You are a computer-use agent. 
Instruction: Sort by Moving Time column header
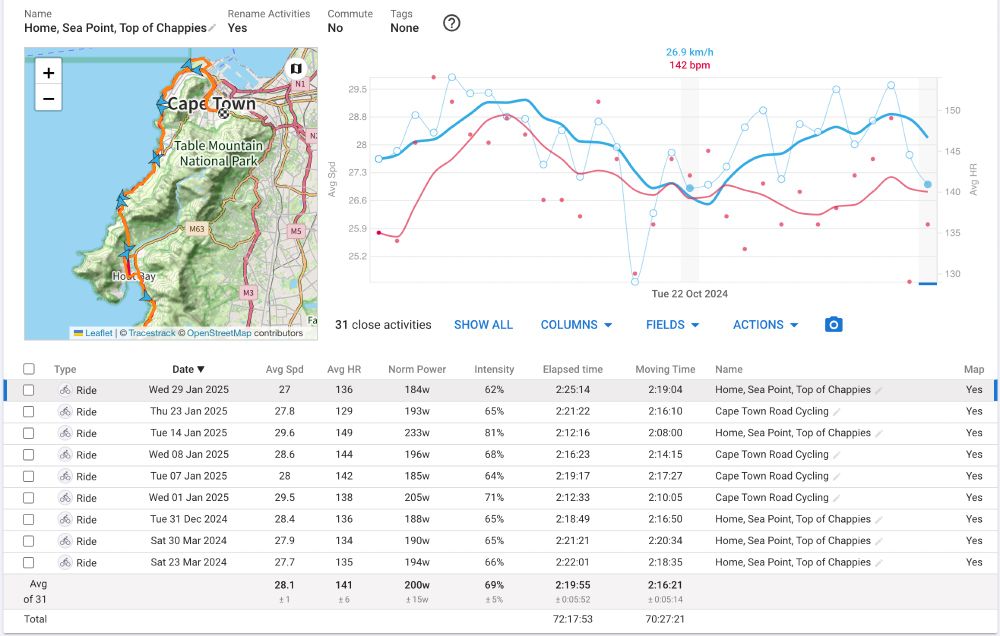(x=665, y=369)
